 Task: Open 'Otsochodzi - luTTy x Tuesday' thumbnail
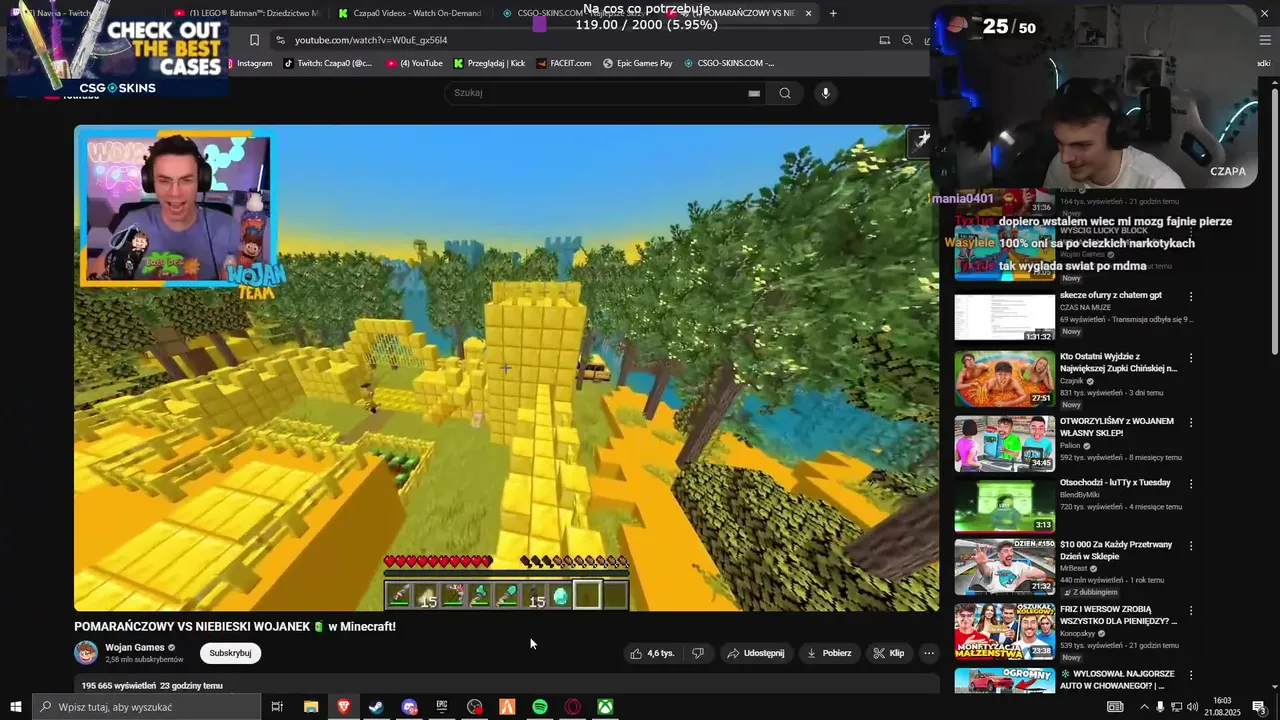[1004, 506]
